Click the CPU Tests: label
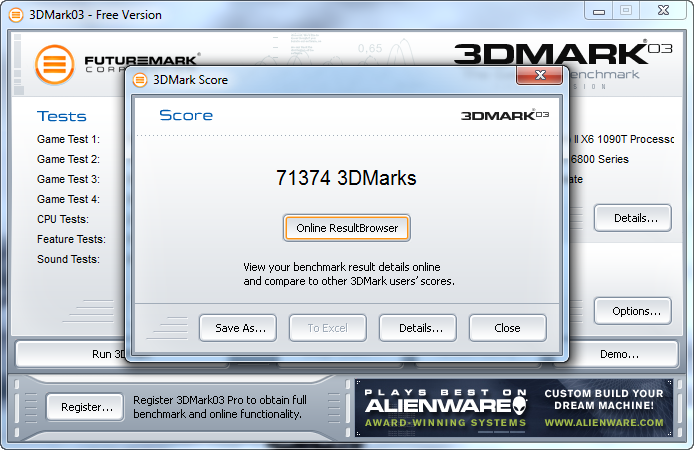Screen dimensions: 694x450 [63, 219]
